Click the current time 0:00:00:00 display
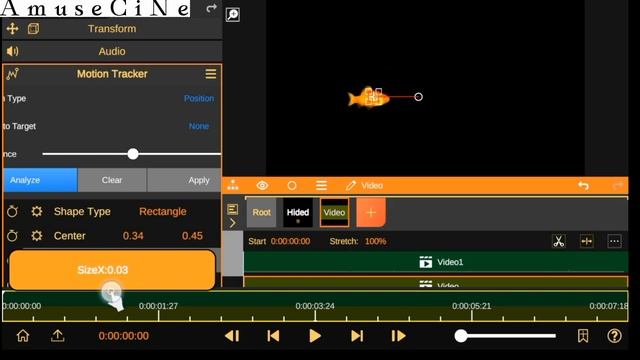 coord(124,336)
